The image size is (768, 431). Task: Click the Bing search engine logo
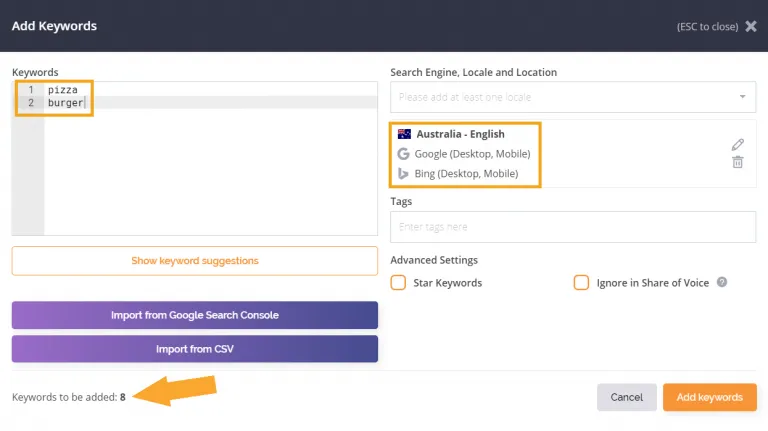point(403,173)
